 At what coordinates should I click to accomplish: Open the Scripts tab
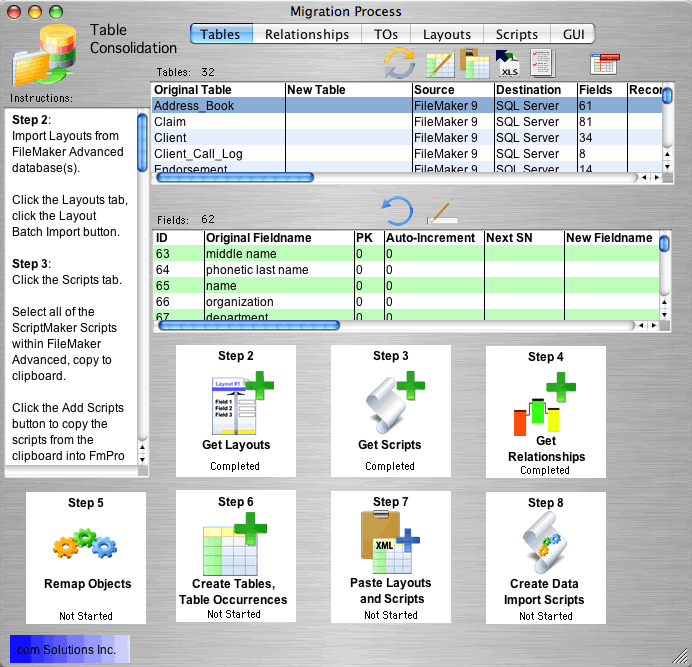point(516,34)
